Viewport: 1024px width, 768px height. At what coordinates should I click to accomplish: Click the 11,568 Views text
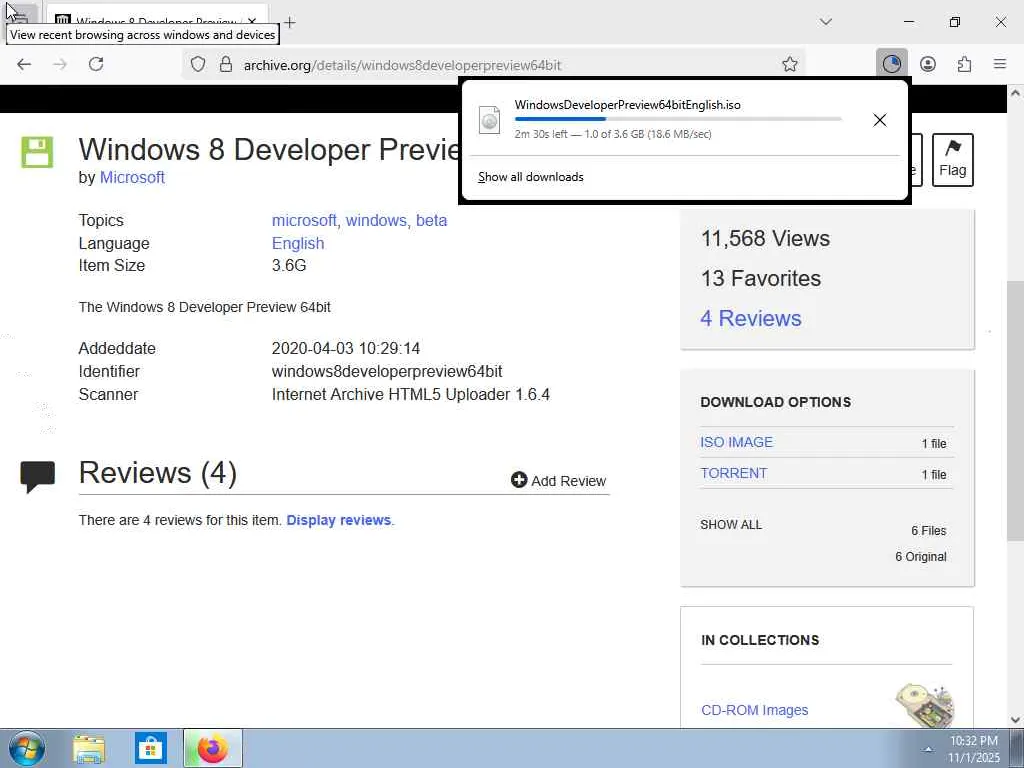click(765, 239)
